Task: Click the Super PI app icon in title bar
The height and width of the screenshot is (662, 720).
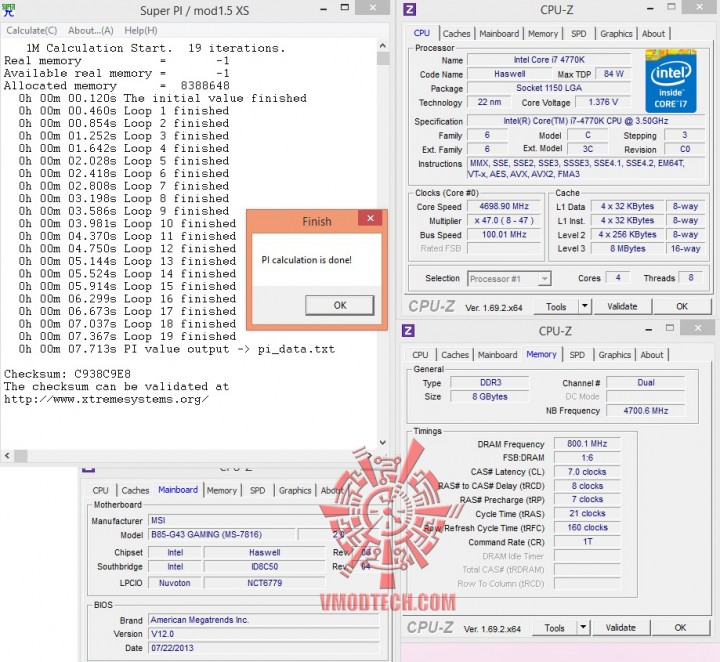Action: pyautogui.click(x=8, y=10)
